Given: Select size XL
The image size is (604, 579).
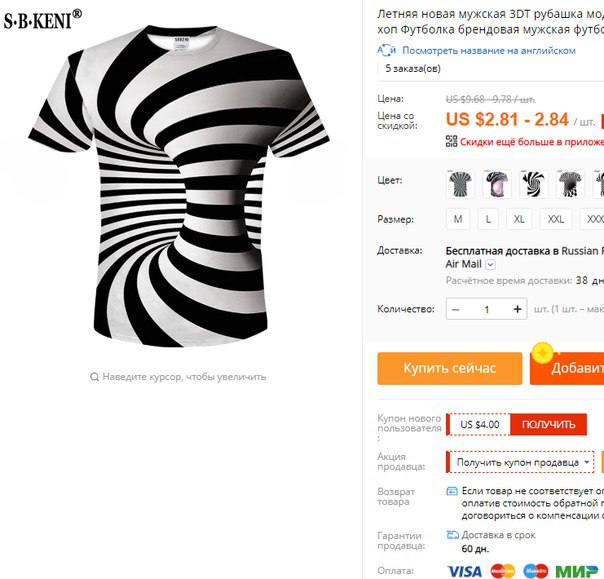Looking at the screenshot, I should (x=519, y=219).
